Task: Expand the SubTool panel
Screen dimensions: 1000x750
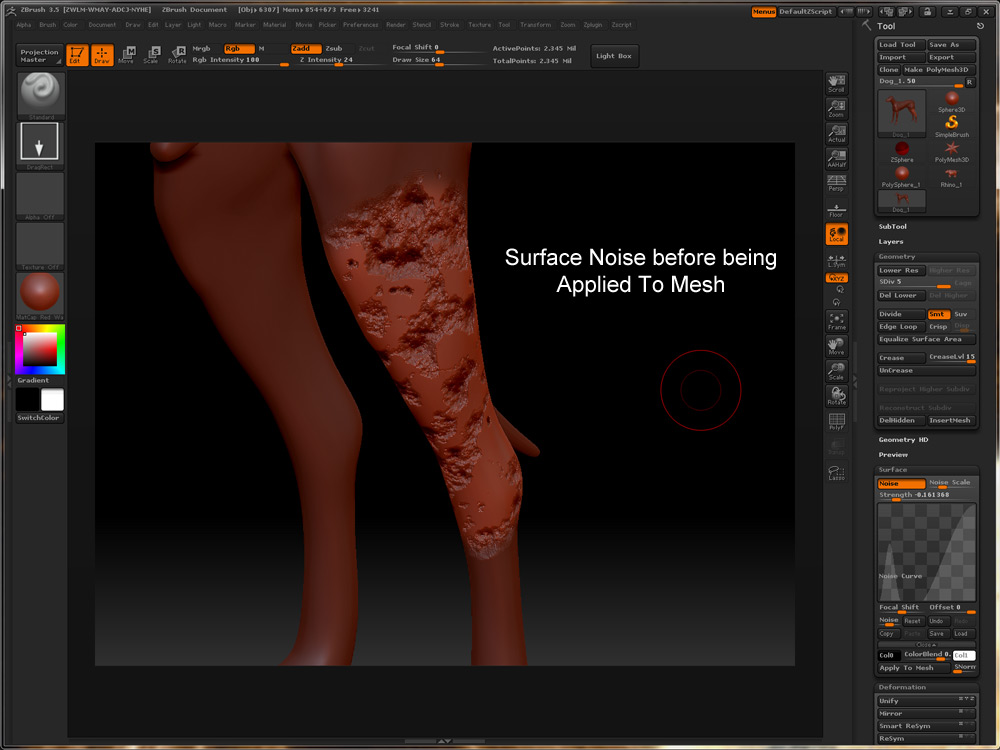Action: [893, 227]
